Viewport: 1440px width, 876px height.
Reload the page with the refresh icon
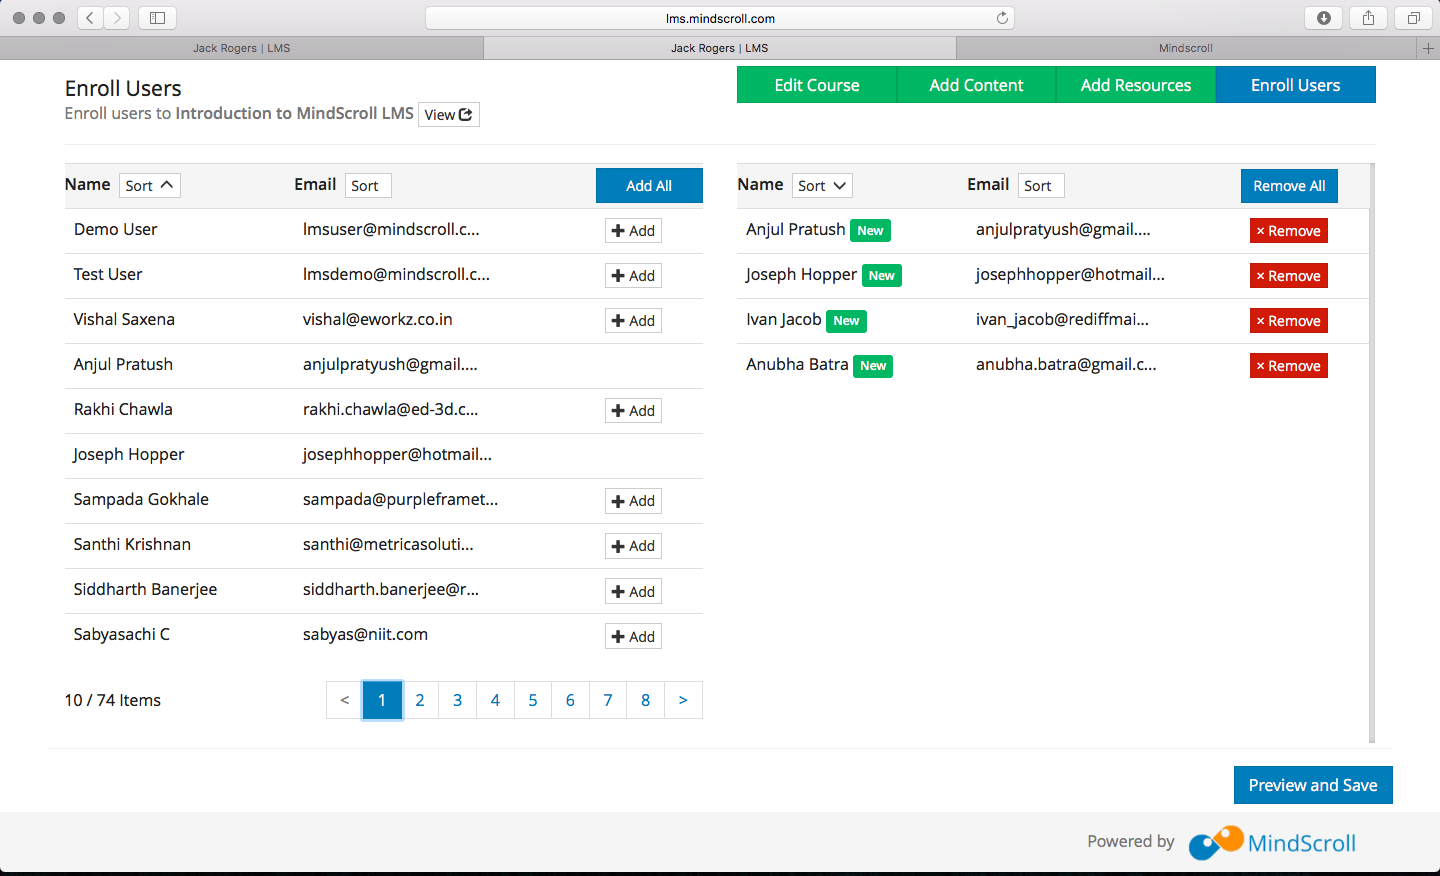click(x=1002, y=18)
